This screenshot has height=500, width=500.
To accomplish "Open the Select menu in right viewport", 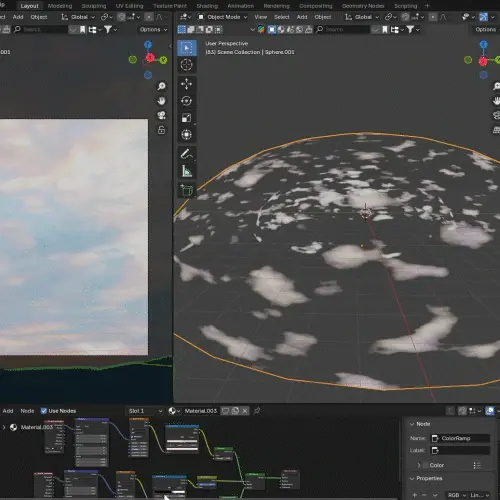I will (x=282, y=17).
